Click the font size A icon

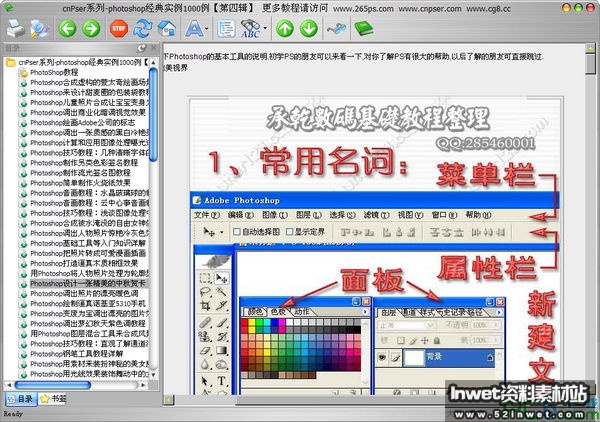tap(194, 29)
